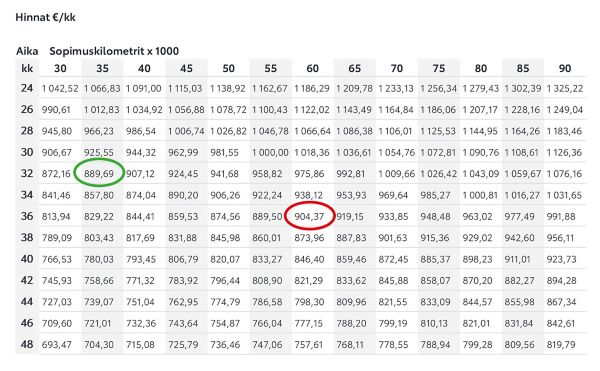The width and height of the screenshot is (600, 371).
Task: Select the 35 kilometre column header
Action: pos(102,68)
